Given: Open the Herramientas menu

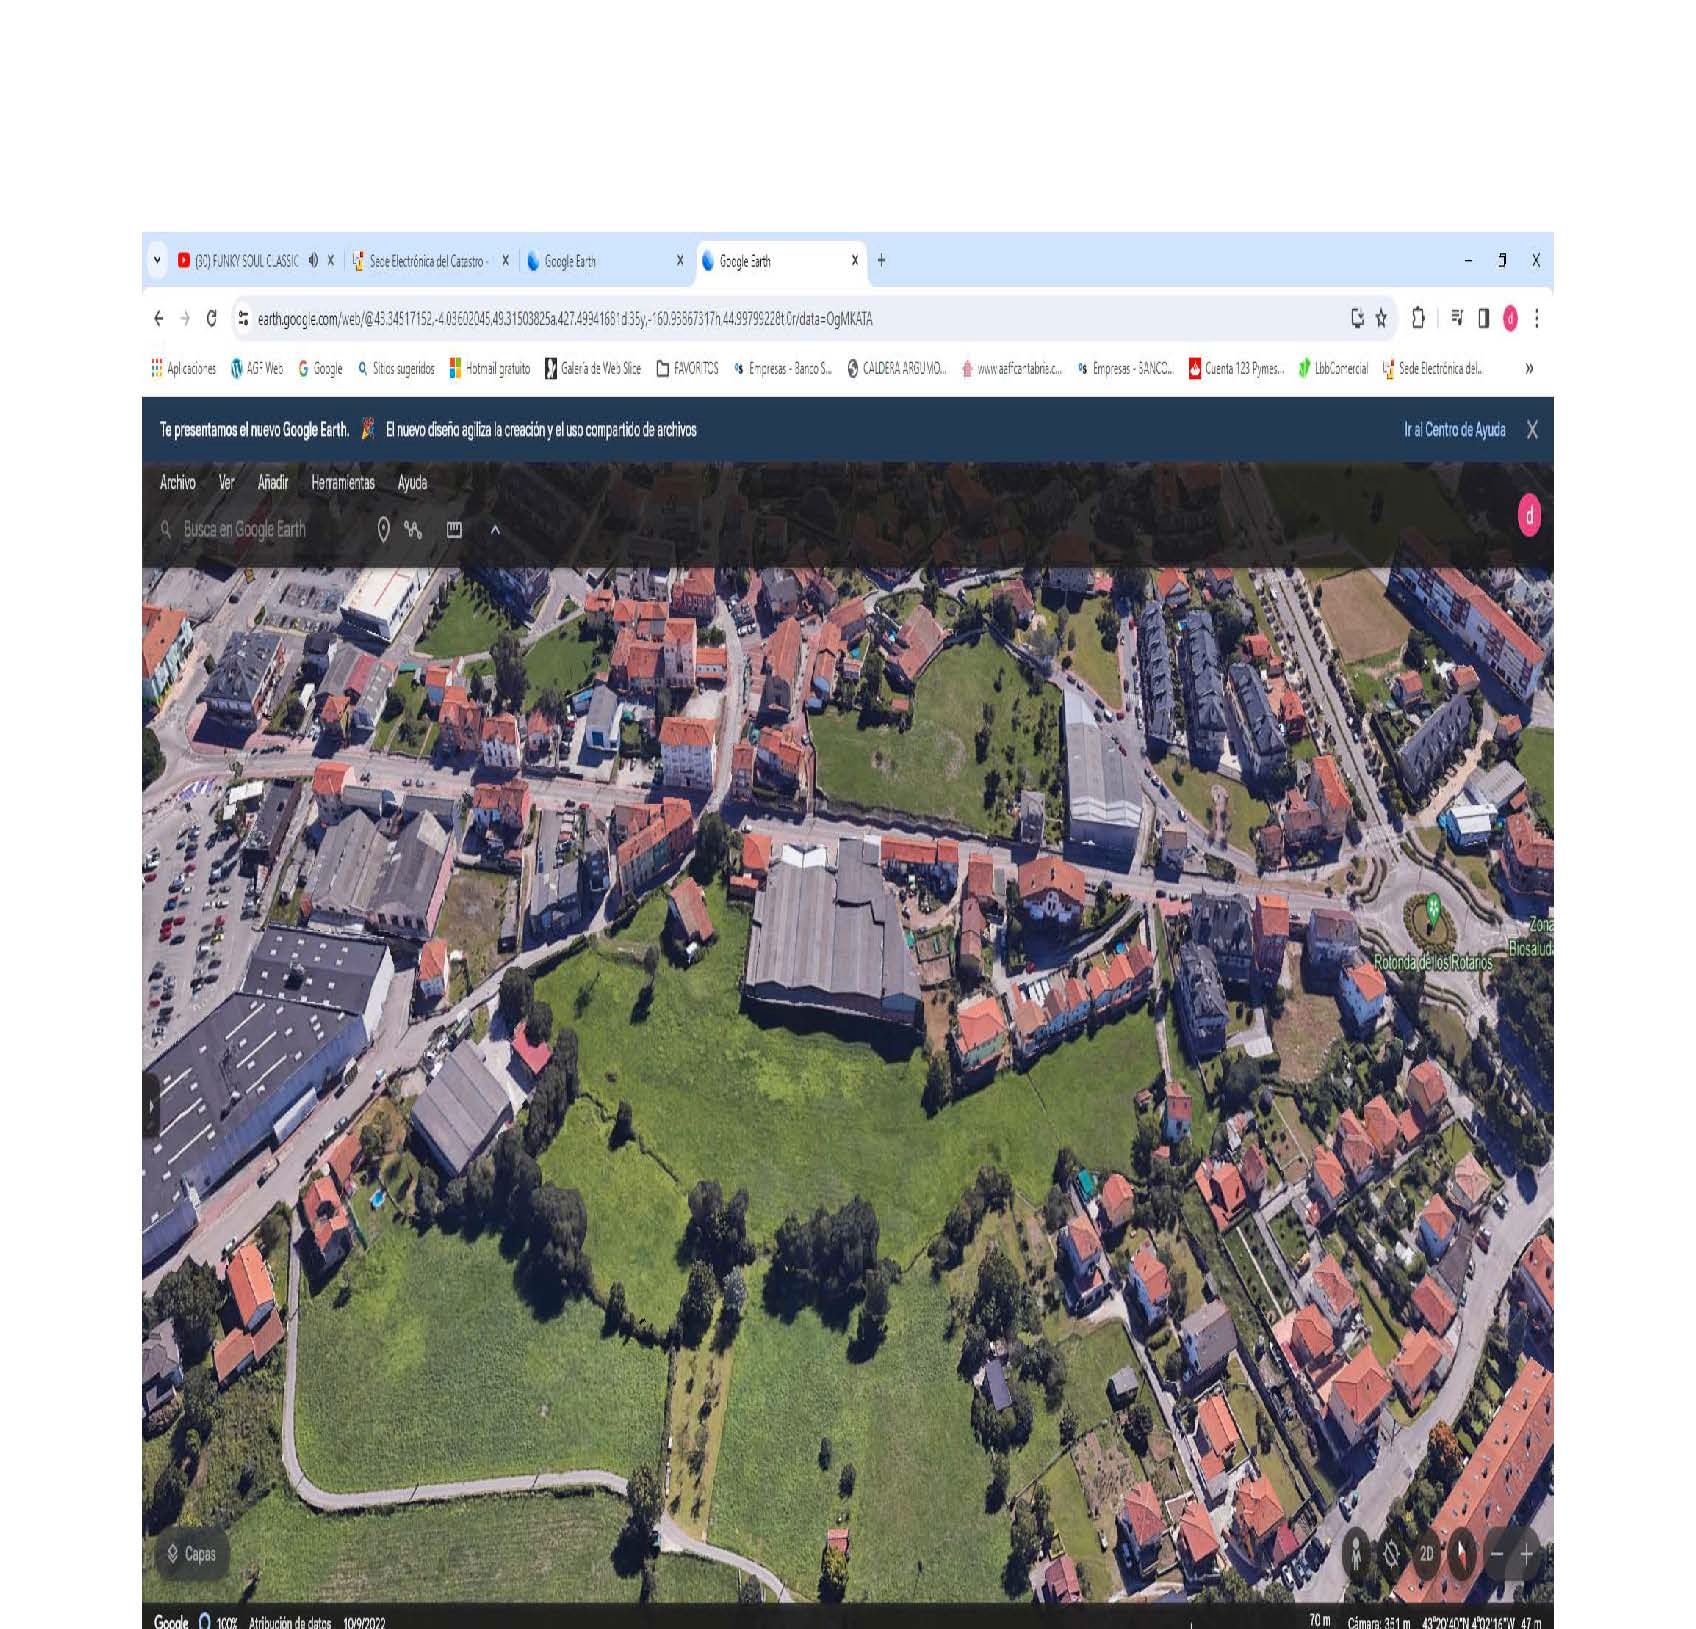Looking at the screenshot, I should click(x=342, y=483).
